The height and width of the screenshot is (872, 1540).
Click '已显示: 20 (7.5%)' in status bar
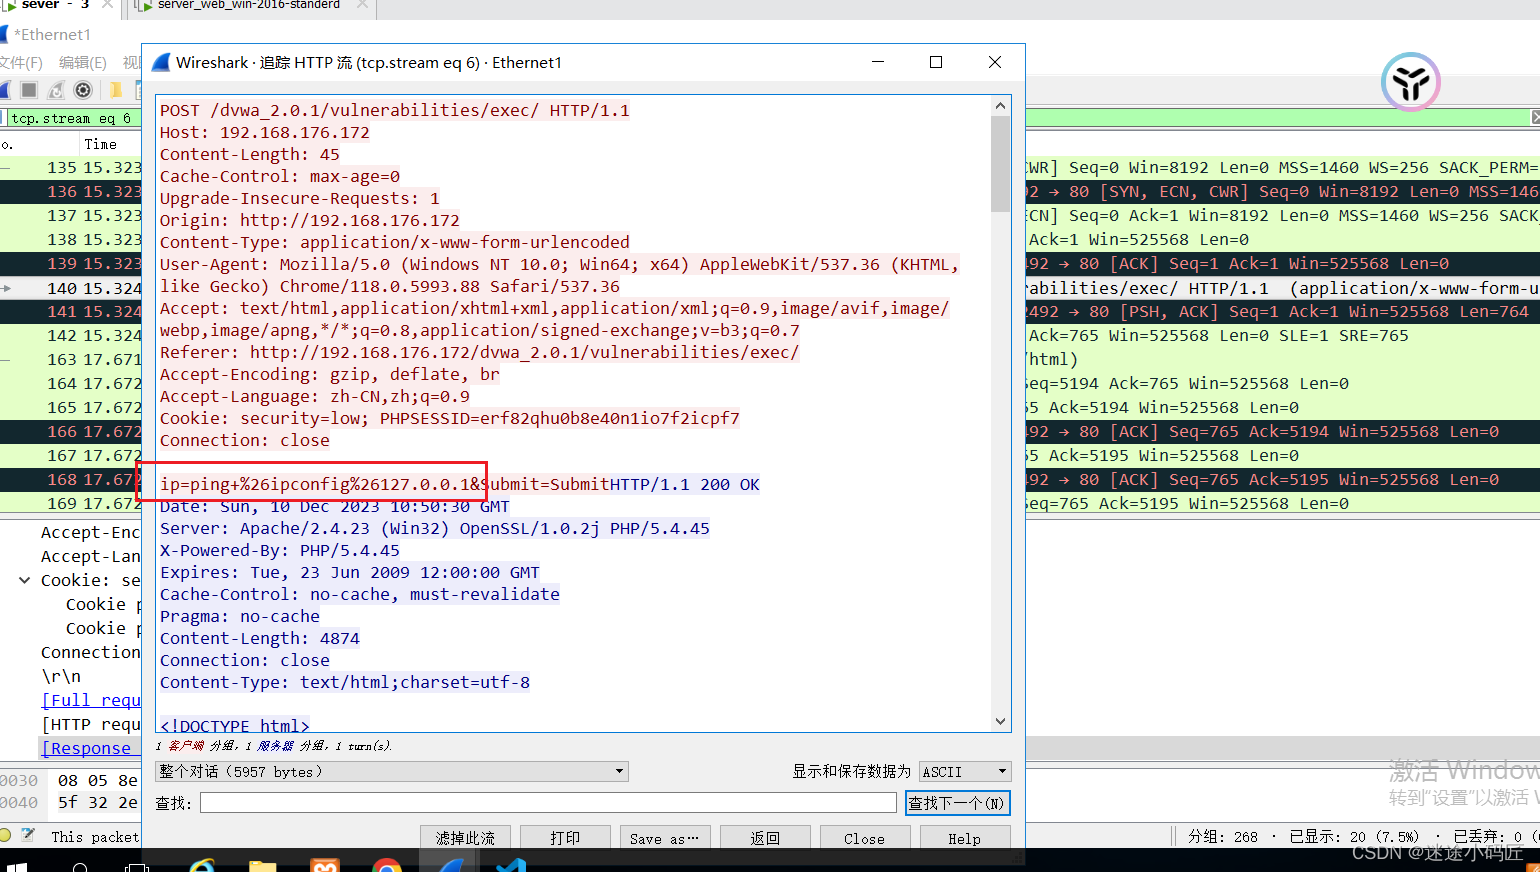(1354, 836)
